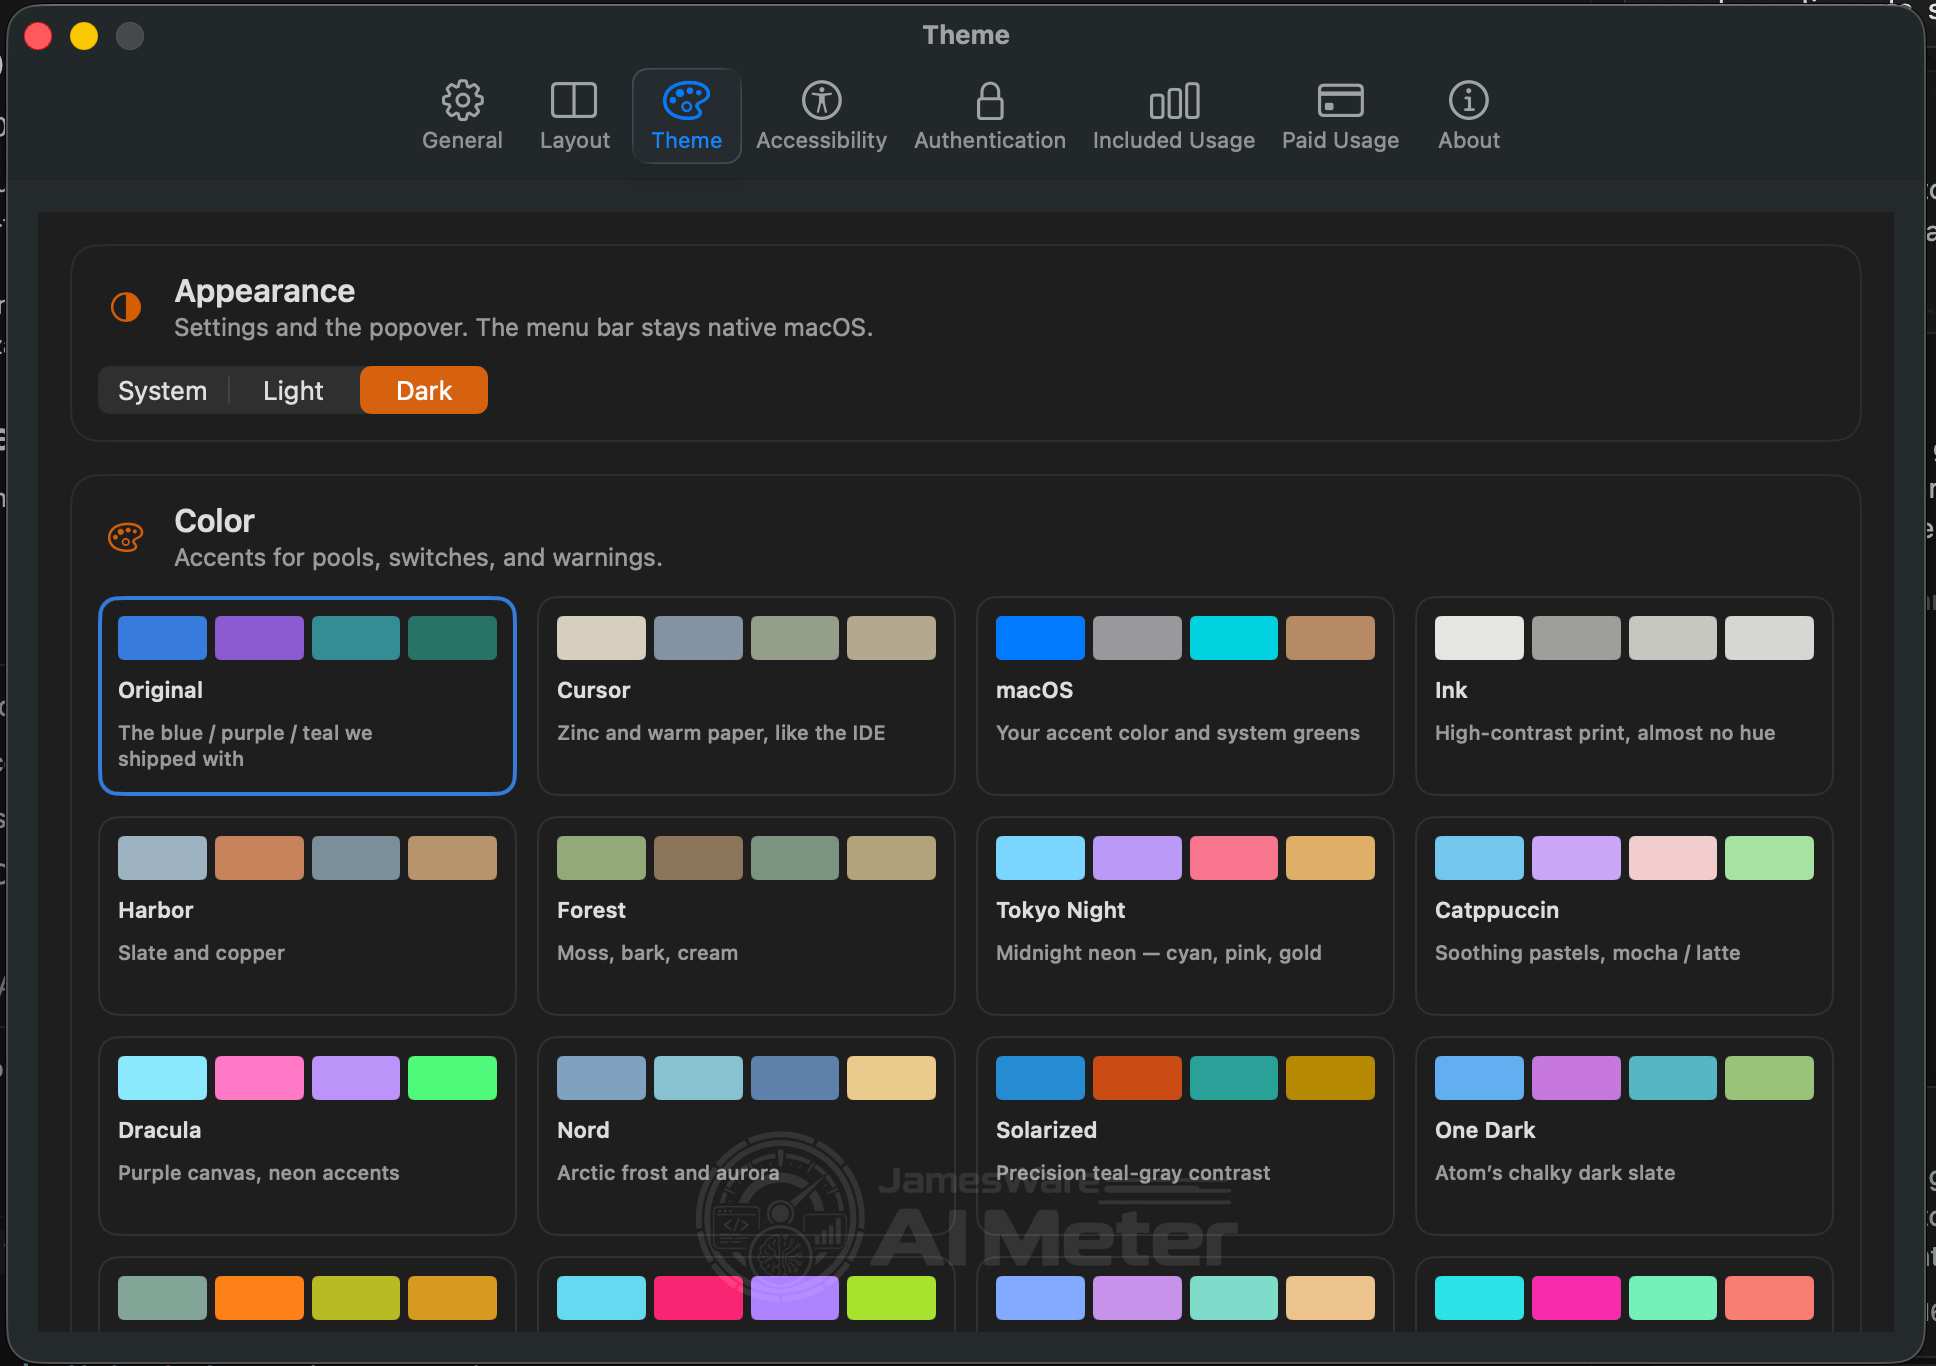
Task: Open the Layout panel icon
Action: [x=574, y=100]
